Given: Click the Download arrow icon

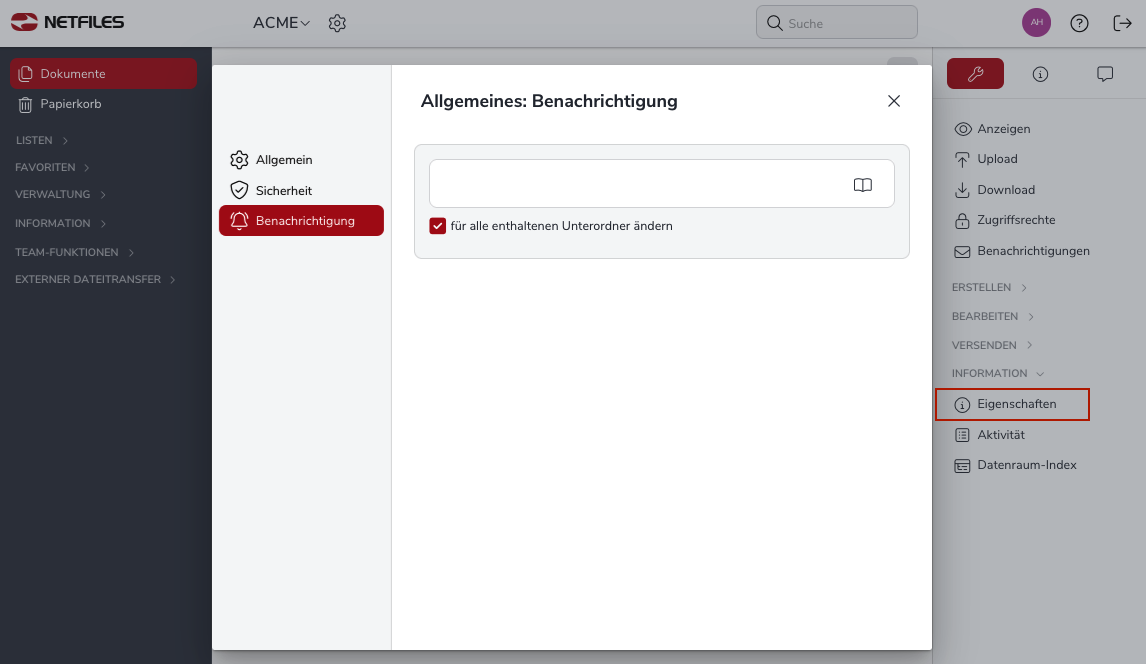Looking at the screenshot, I should tap(963, 190).
